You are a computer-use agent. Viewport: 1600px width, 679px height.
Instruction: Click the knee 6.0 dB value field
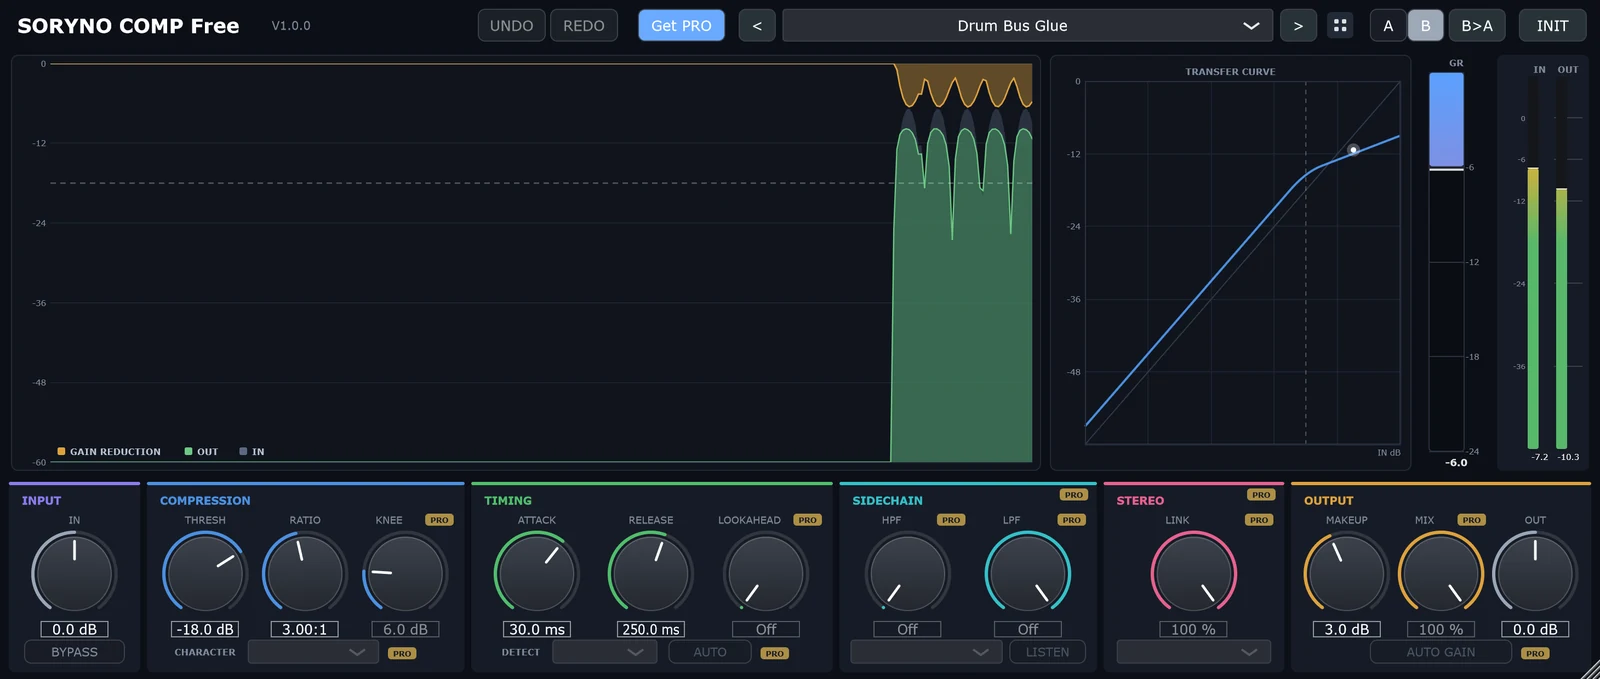click(x=405, y=629)
